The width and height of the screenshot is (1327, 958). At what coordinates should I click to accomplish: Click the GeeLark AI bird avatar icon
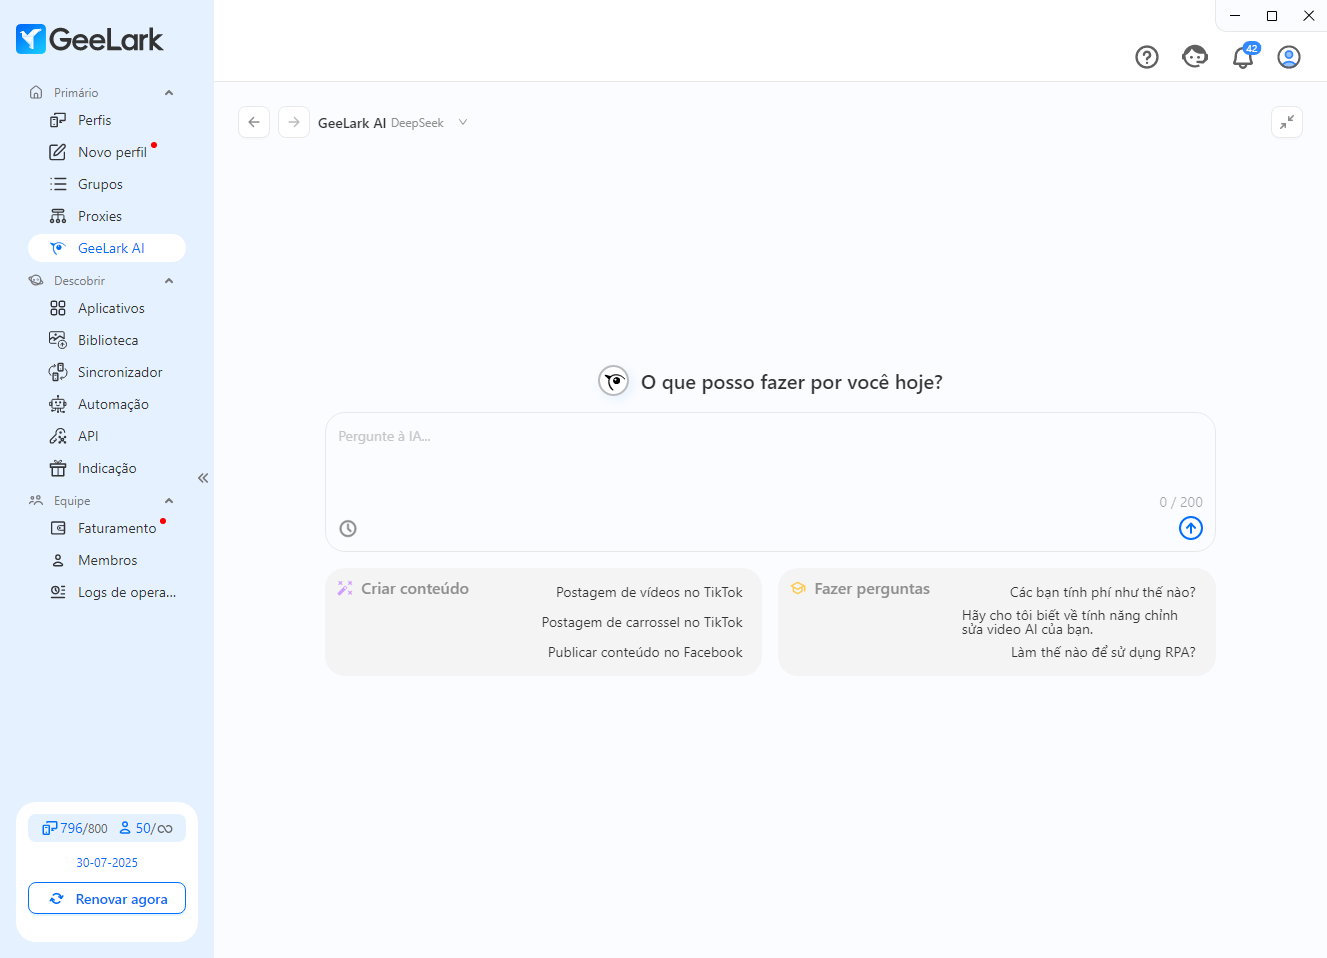[x=613, y=381]
